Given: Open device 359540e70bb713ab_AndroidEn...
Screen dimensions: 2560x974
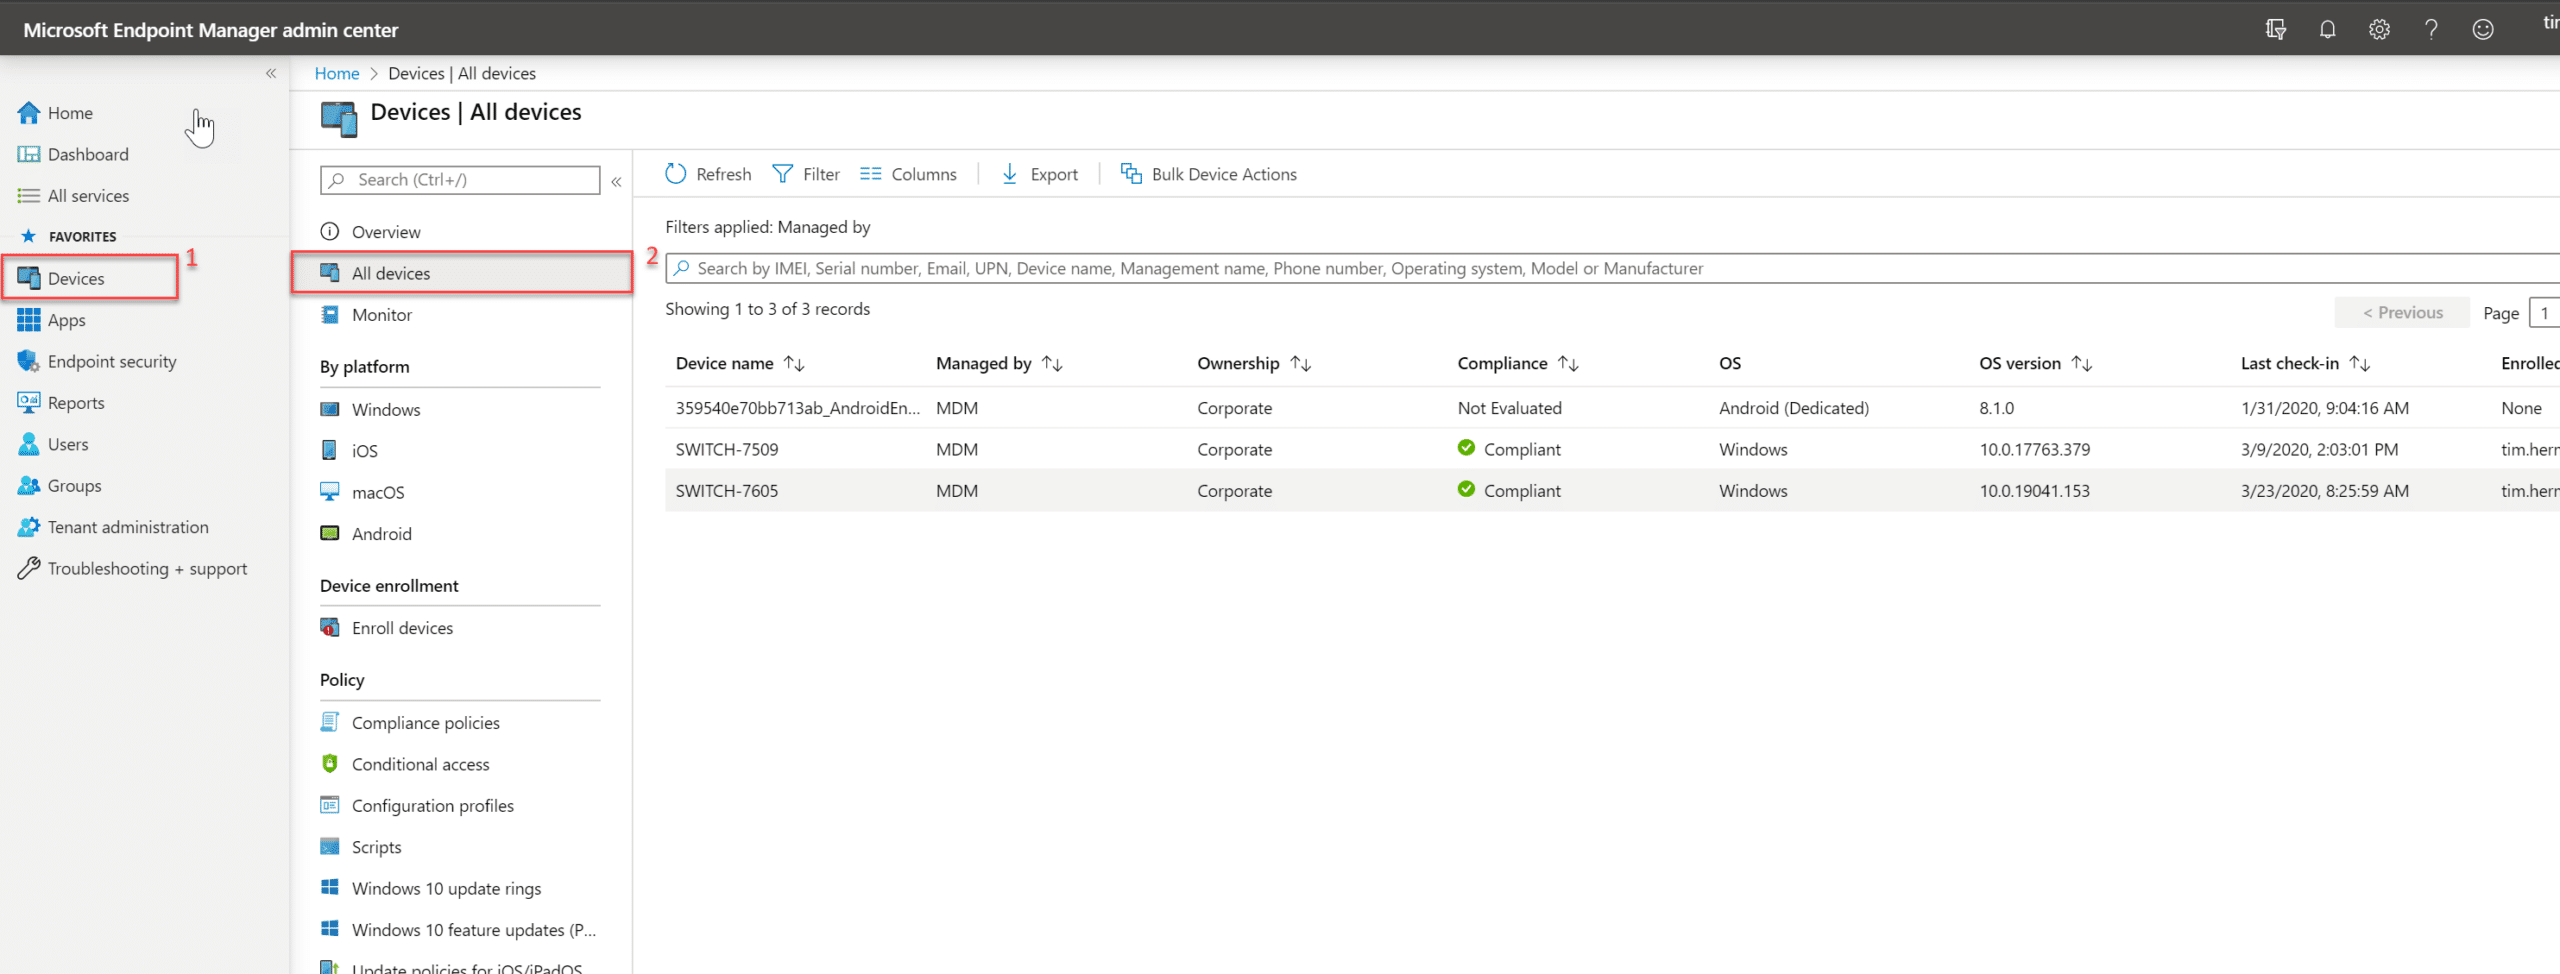Looking at the screenshot, I should click(x=797, y=408).
